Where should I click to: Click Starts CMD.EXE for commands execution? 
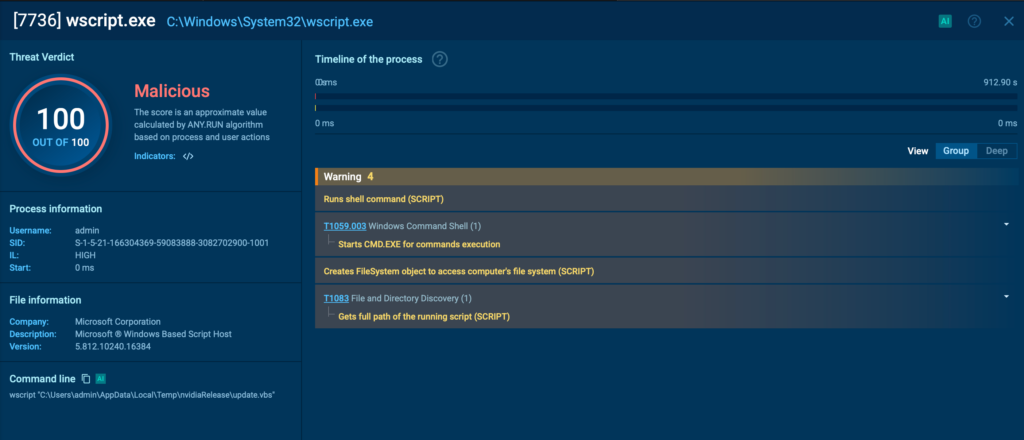419,244
